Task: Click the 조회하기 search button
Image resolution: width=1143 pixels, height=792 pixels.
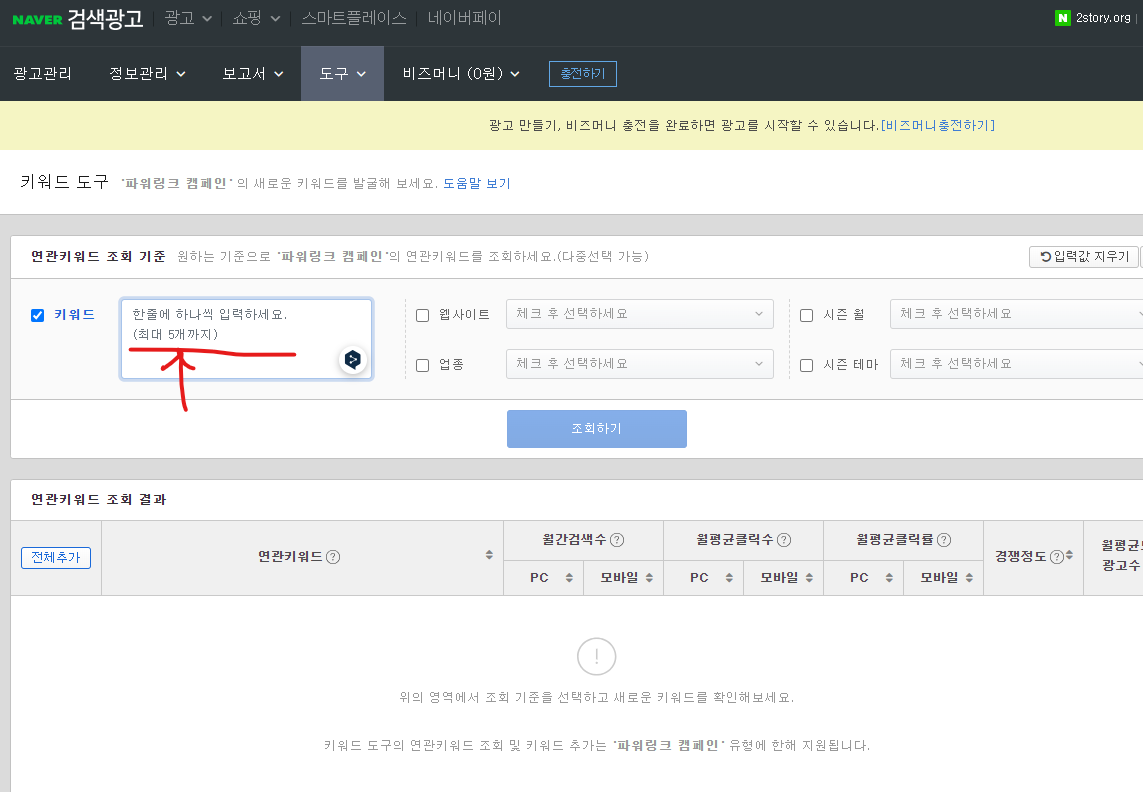Action: pos(596,428)
